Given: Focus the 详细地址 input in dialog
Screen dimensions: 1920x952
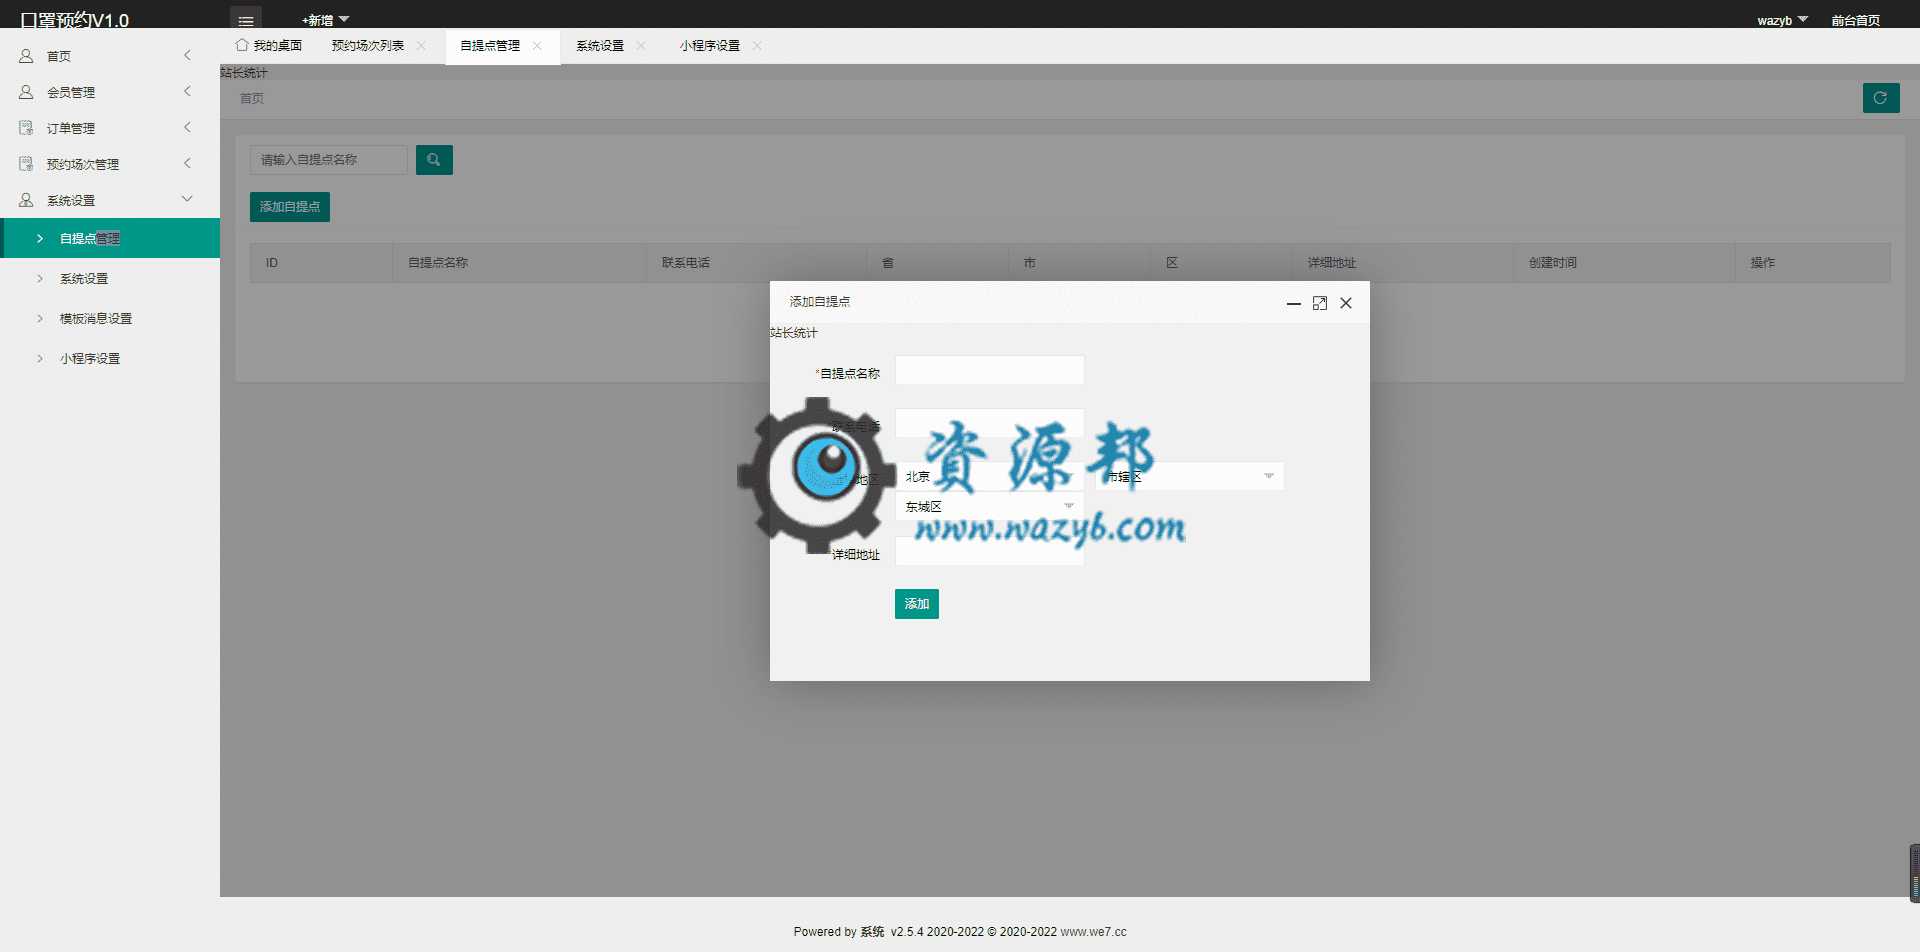Looking at the screenshot, I should (x=989, y=552).
